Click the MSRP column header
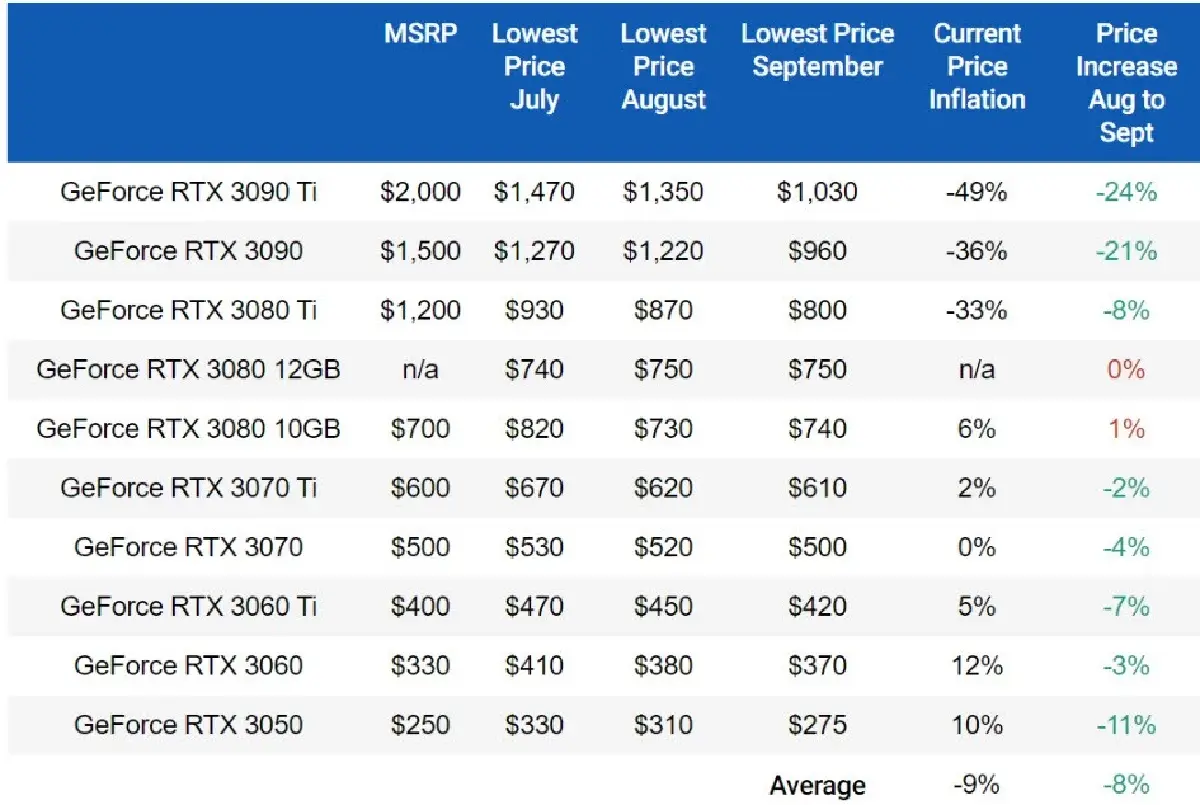The height and width of the screenshot is (805, 1200). 420,34
